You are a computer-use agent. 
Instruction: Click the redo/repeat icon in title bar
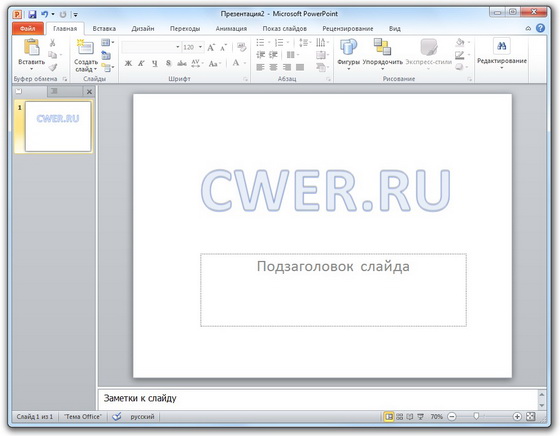coord(63,14)
